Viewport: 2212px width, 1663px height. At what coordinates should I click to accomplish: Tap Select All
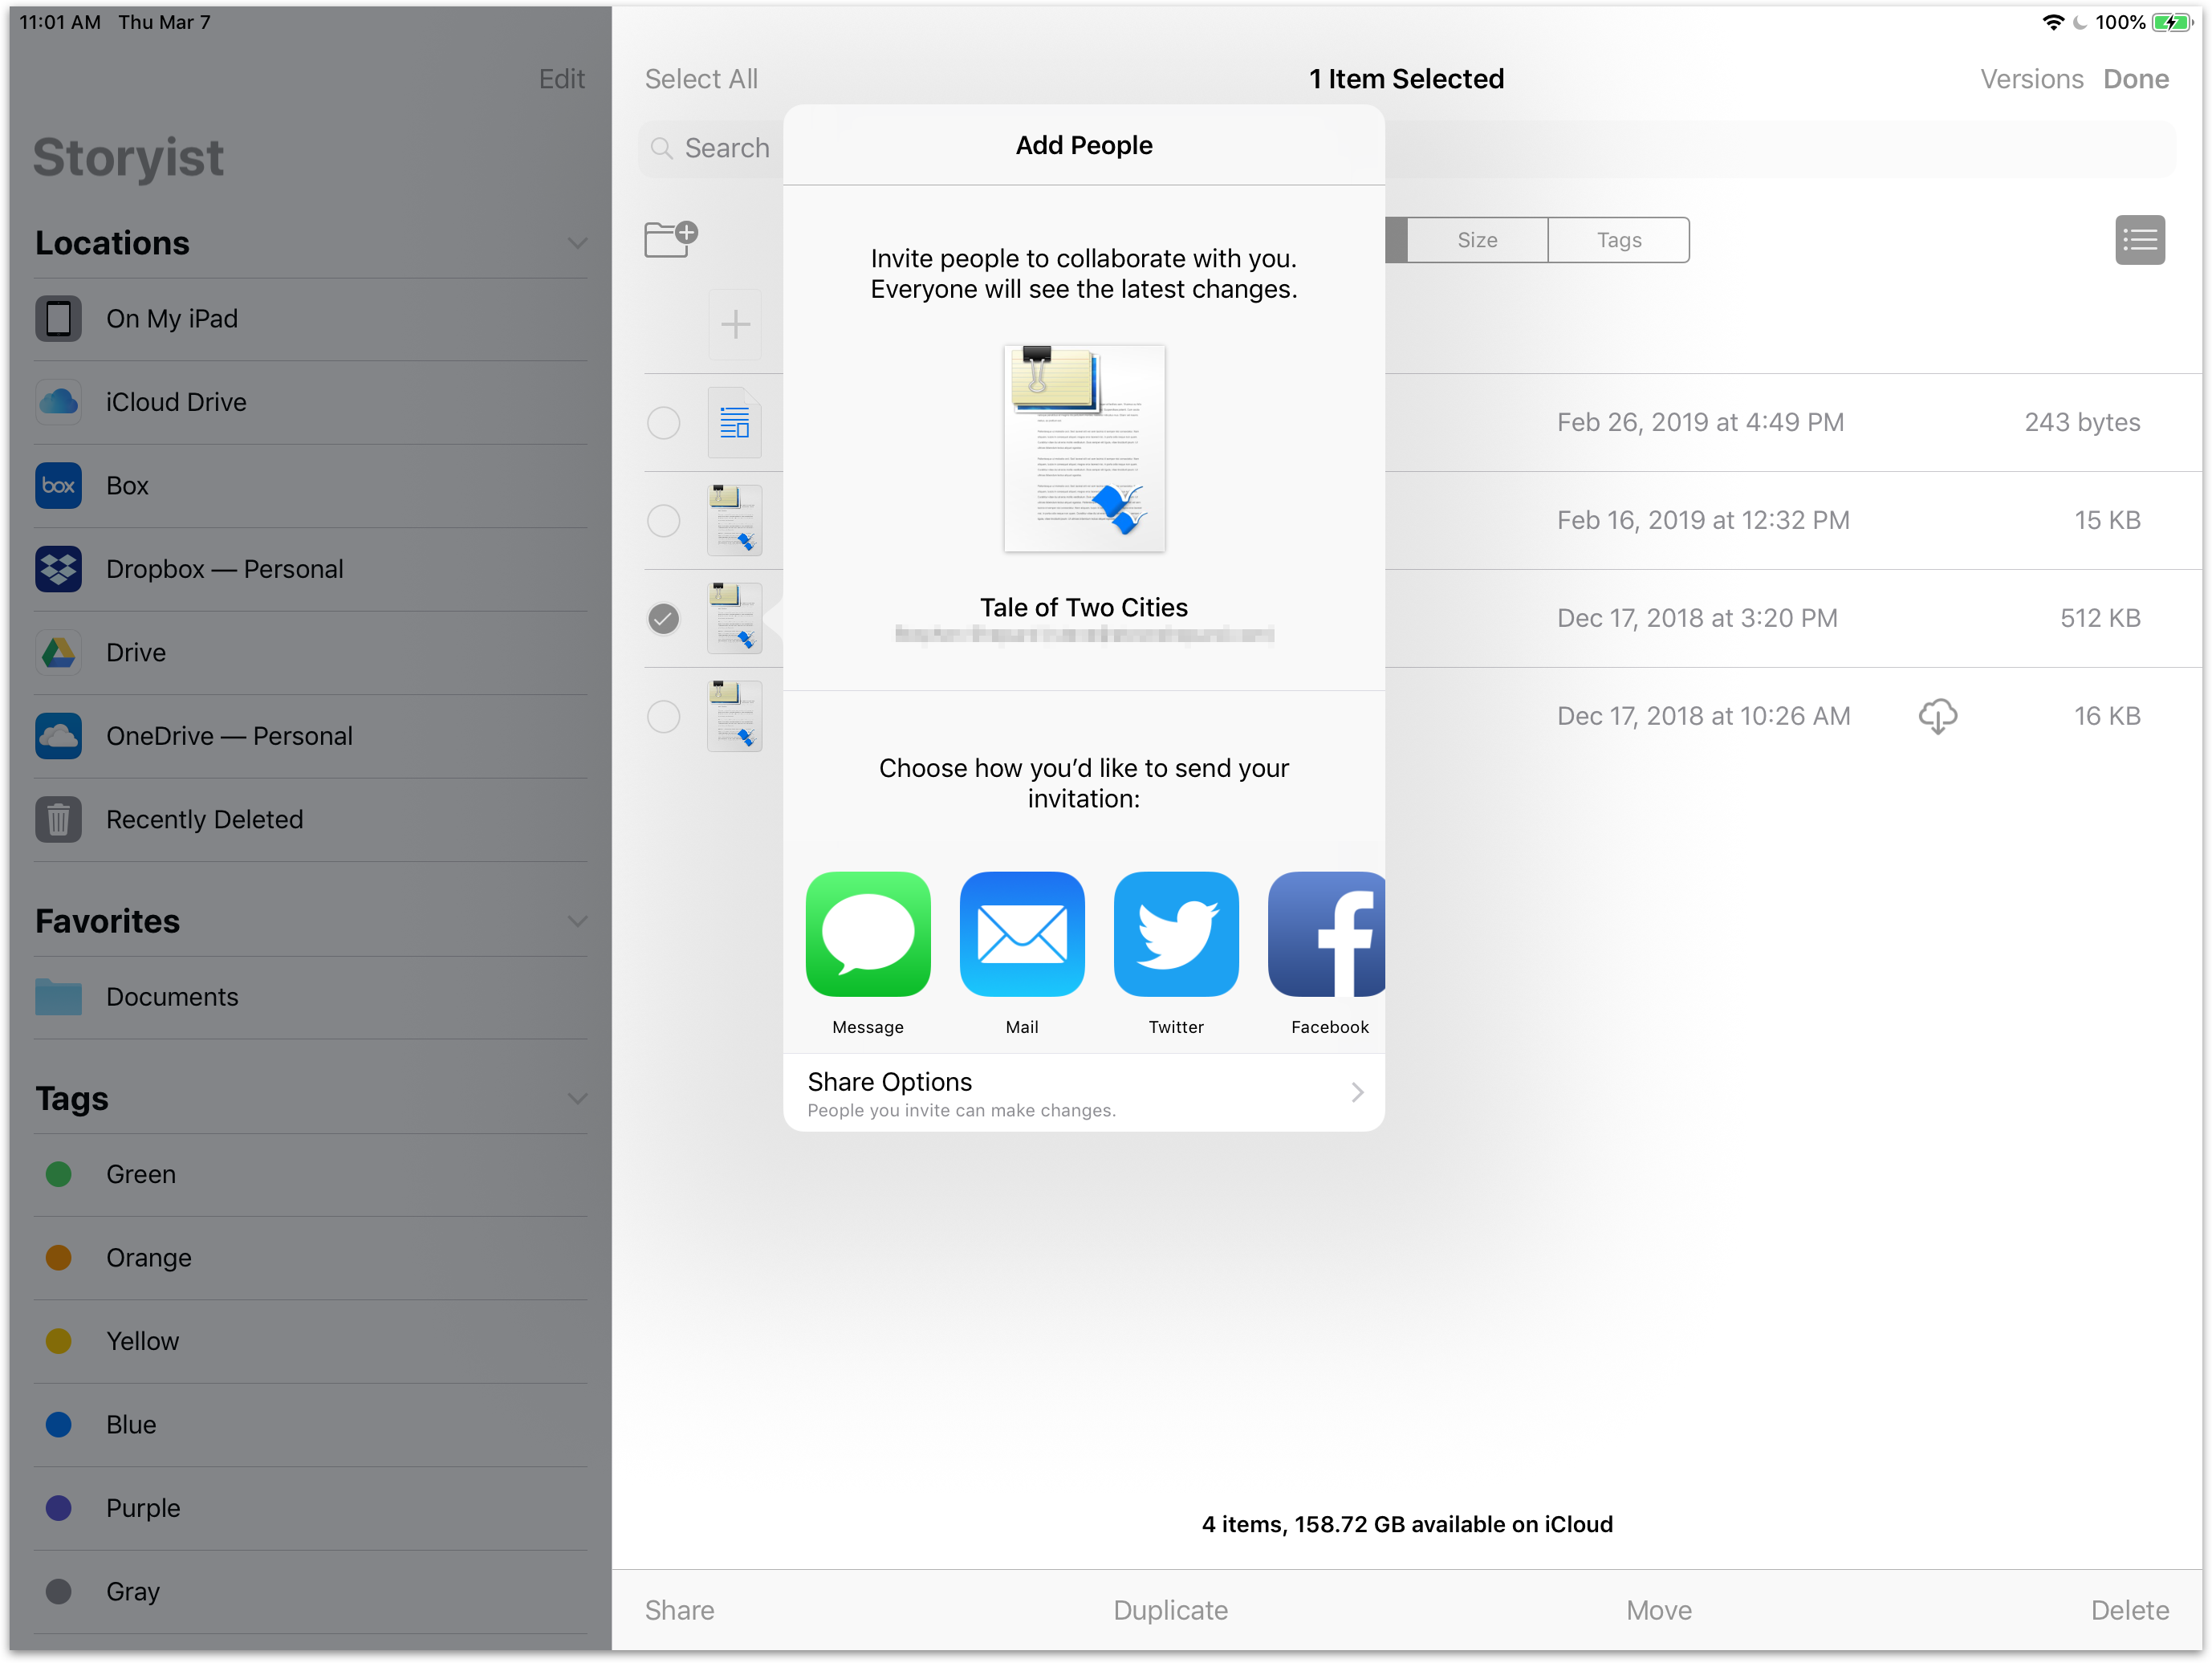701,79
